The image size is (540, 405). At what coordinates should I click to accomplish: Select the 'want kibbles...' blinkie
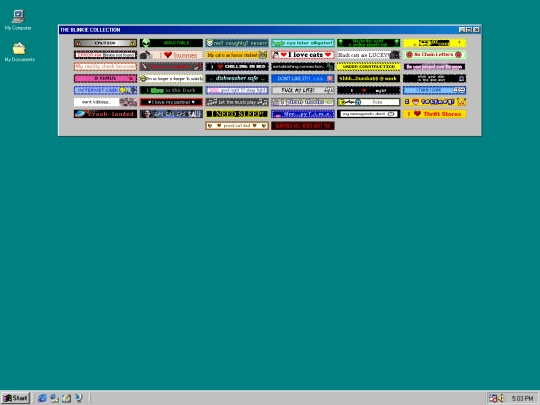[x=105, y=102]
